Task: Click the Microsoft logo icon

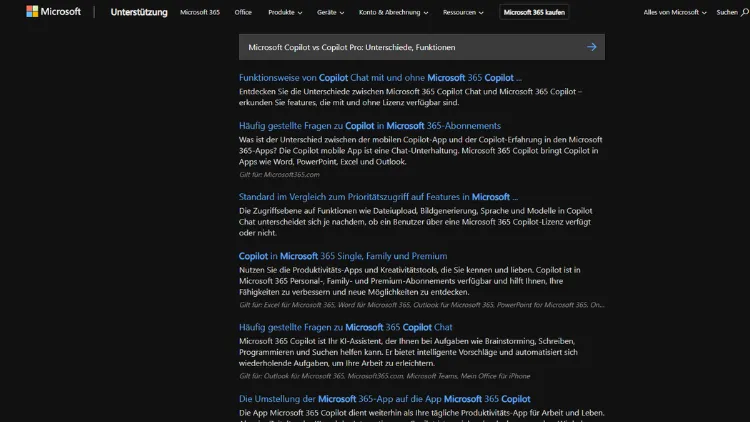Action: [32, 11]
